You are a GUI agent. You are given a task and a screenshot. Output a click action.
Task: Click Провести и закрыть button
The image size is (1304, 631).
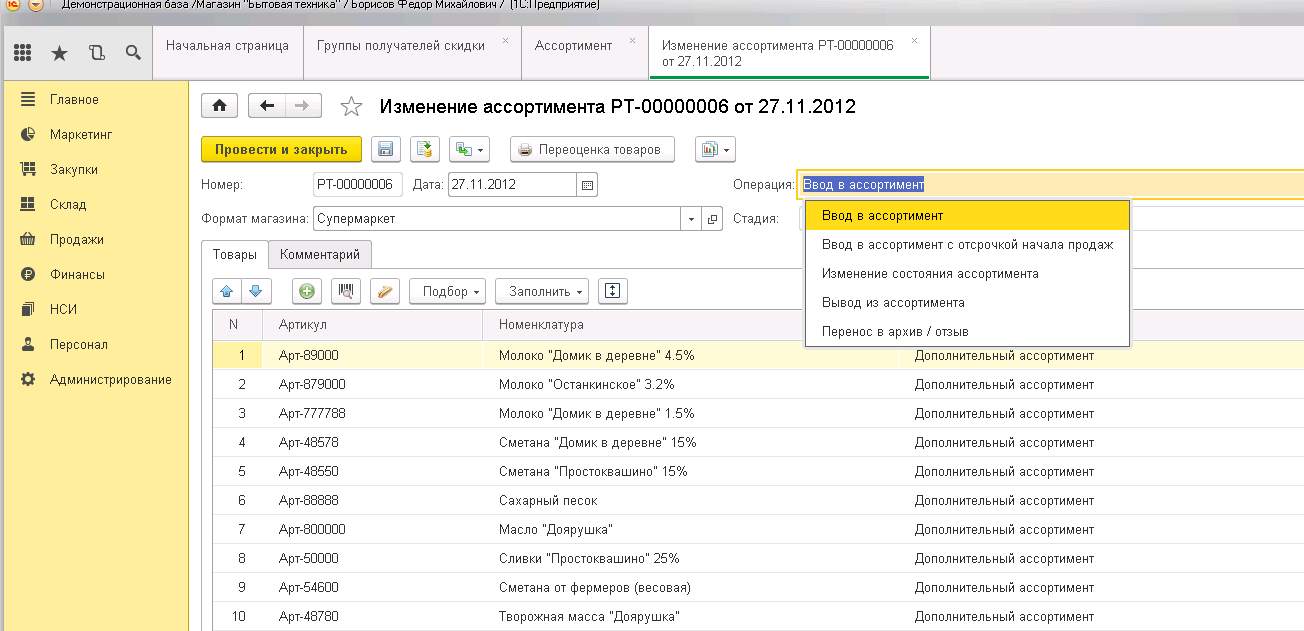(280, 149)
